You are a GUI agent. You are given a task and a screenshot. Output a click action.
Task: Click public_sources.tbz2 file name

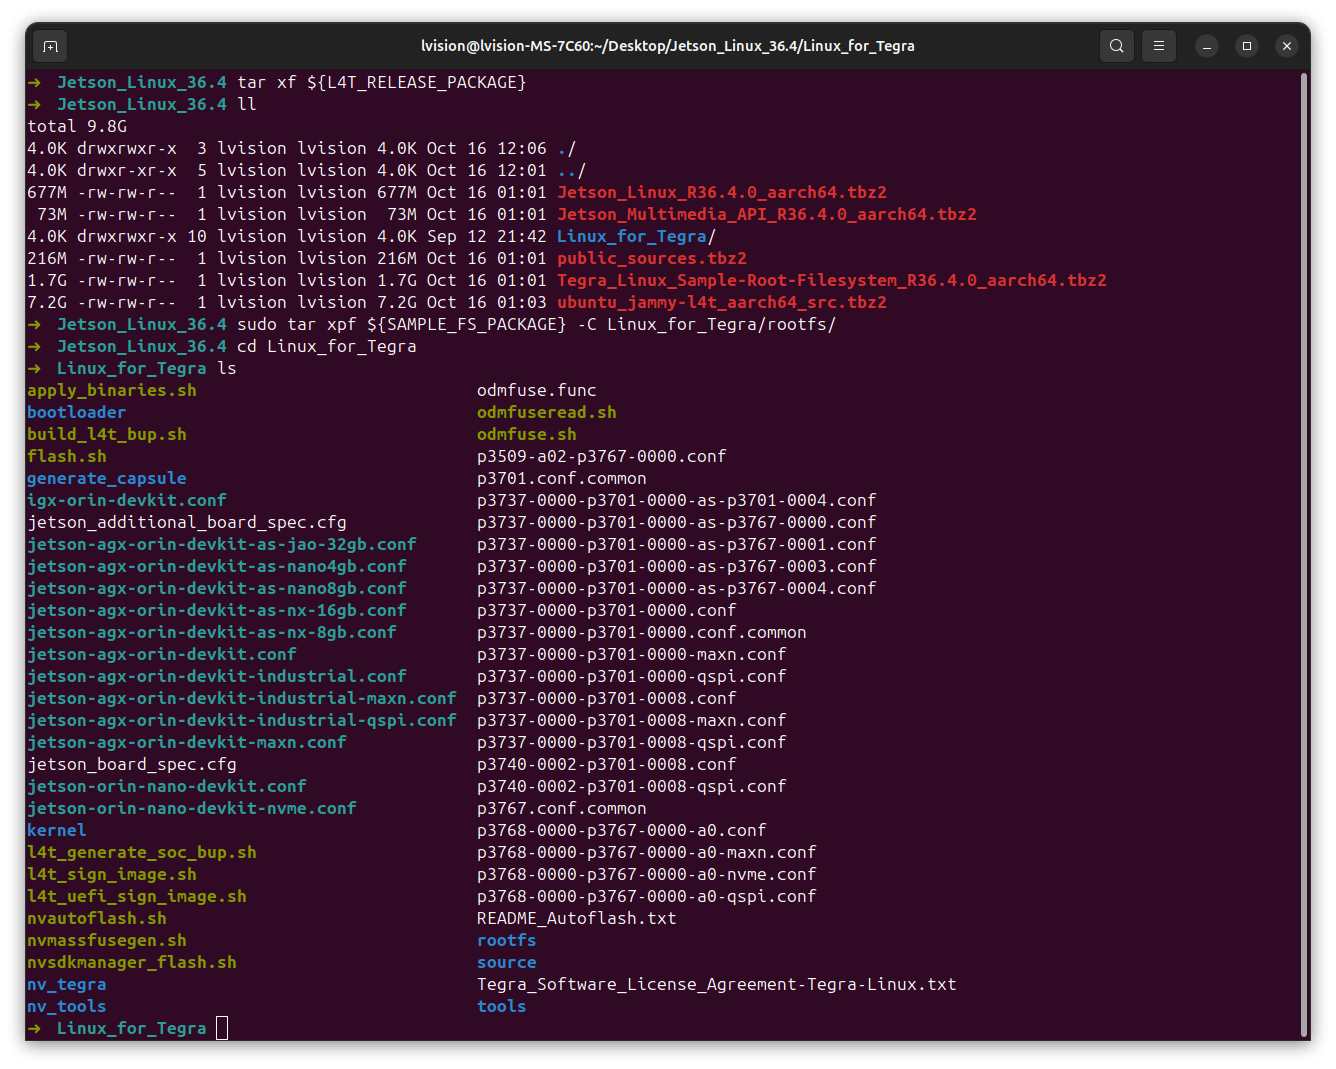(652, 258)
